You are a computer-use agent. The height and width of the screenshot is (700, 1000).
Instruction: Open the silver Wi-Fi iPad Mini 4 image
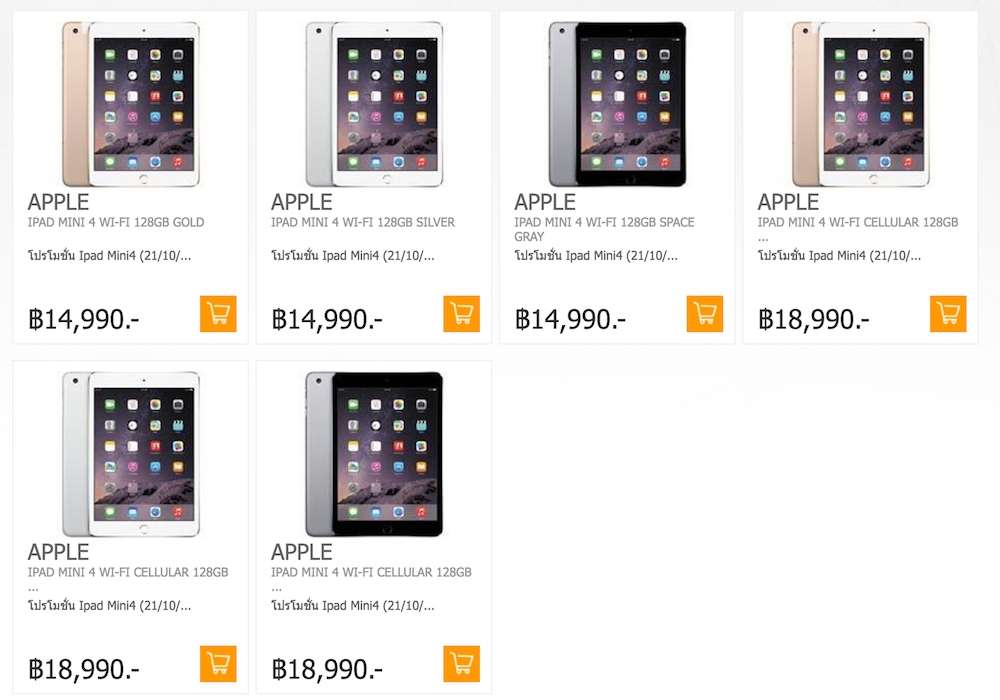[374, 103]
